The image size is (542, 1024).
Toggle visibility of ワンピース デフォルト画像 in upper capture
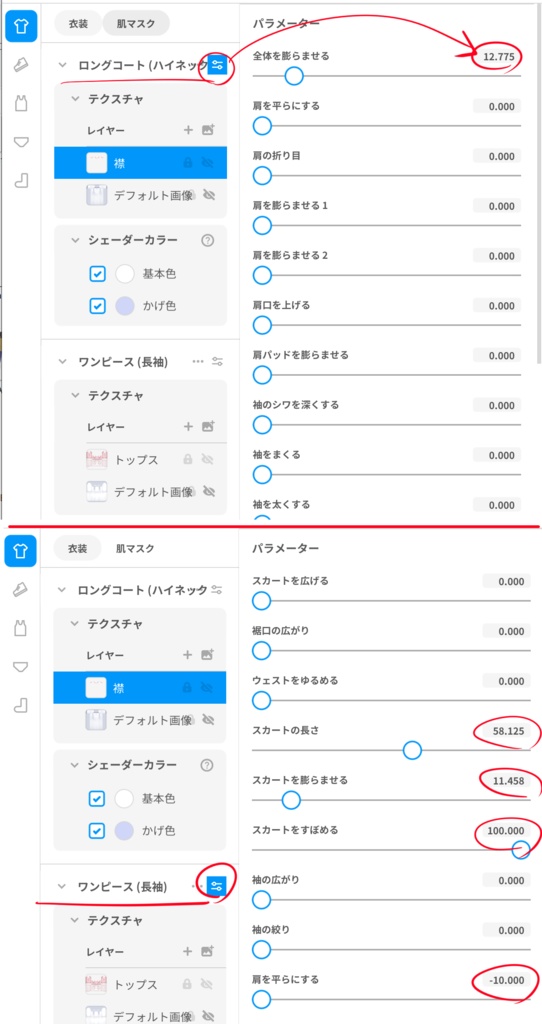click(209, 490)
